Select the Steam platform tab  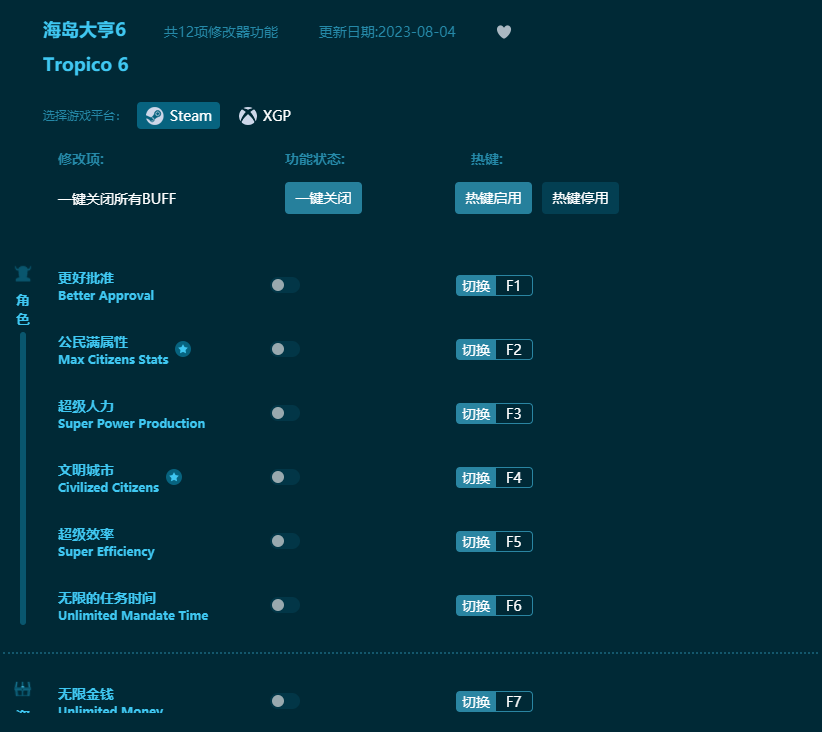click(178, 115)
